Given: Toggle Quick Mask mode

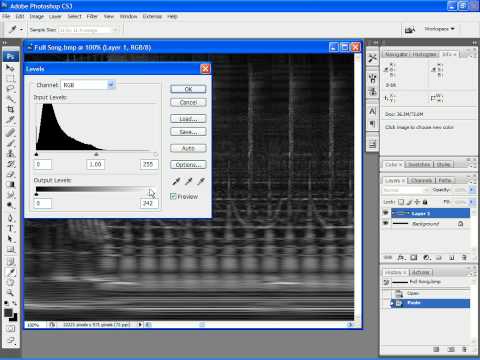Looking at the screenshot, I should point(10,329).
